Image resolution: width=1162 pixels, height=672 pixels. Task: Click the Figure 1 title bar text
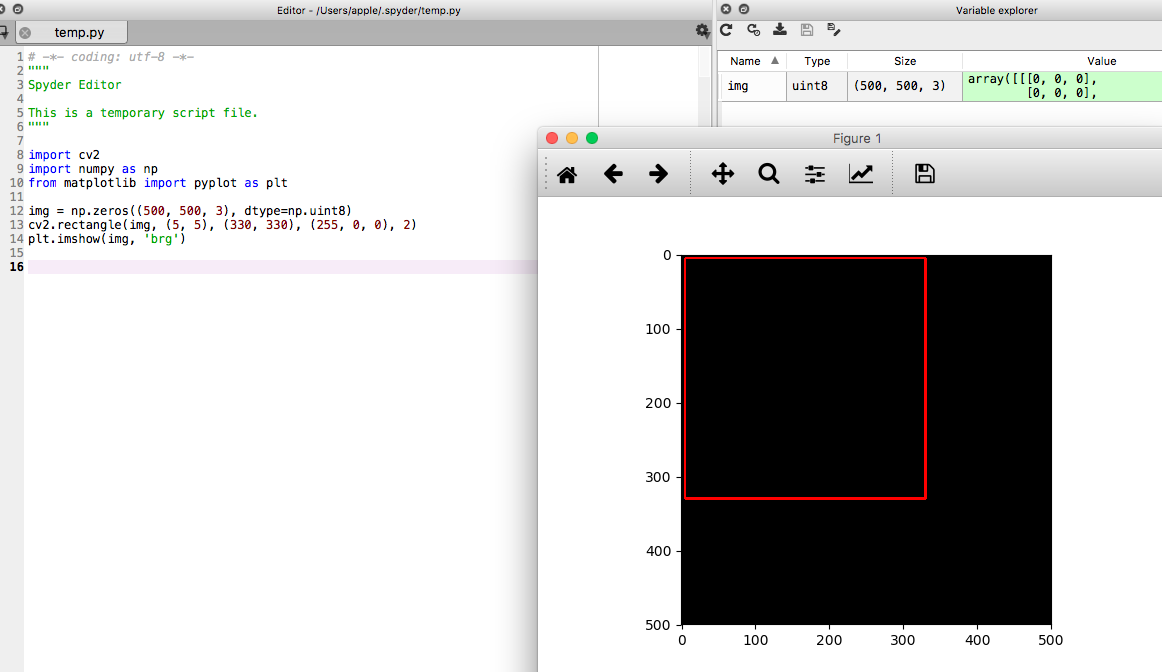pyautogui.click(x=857, y=139)
